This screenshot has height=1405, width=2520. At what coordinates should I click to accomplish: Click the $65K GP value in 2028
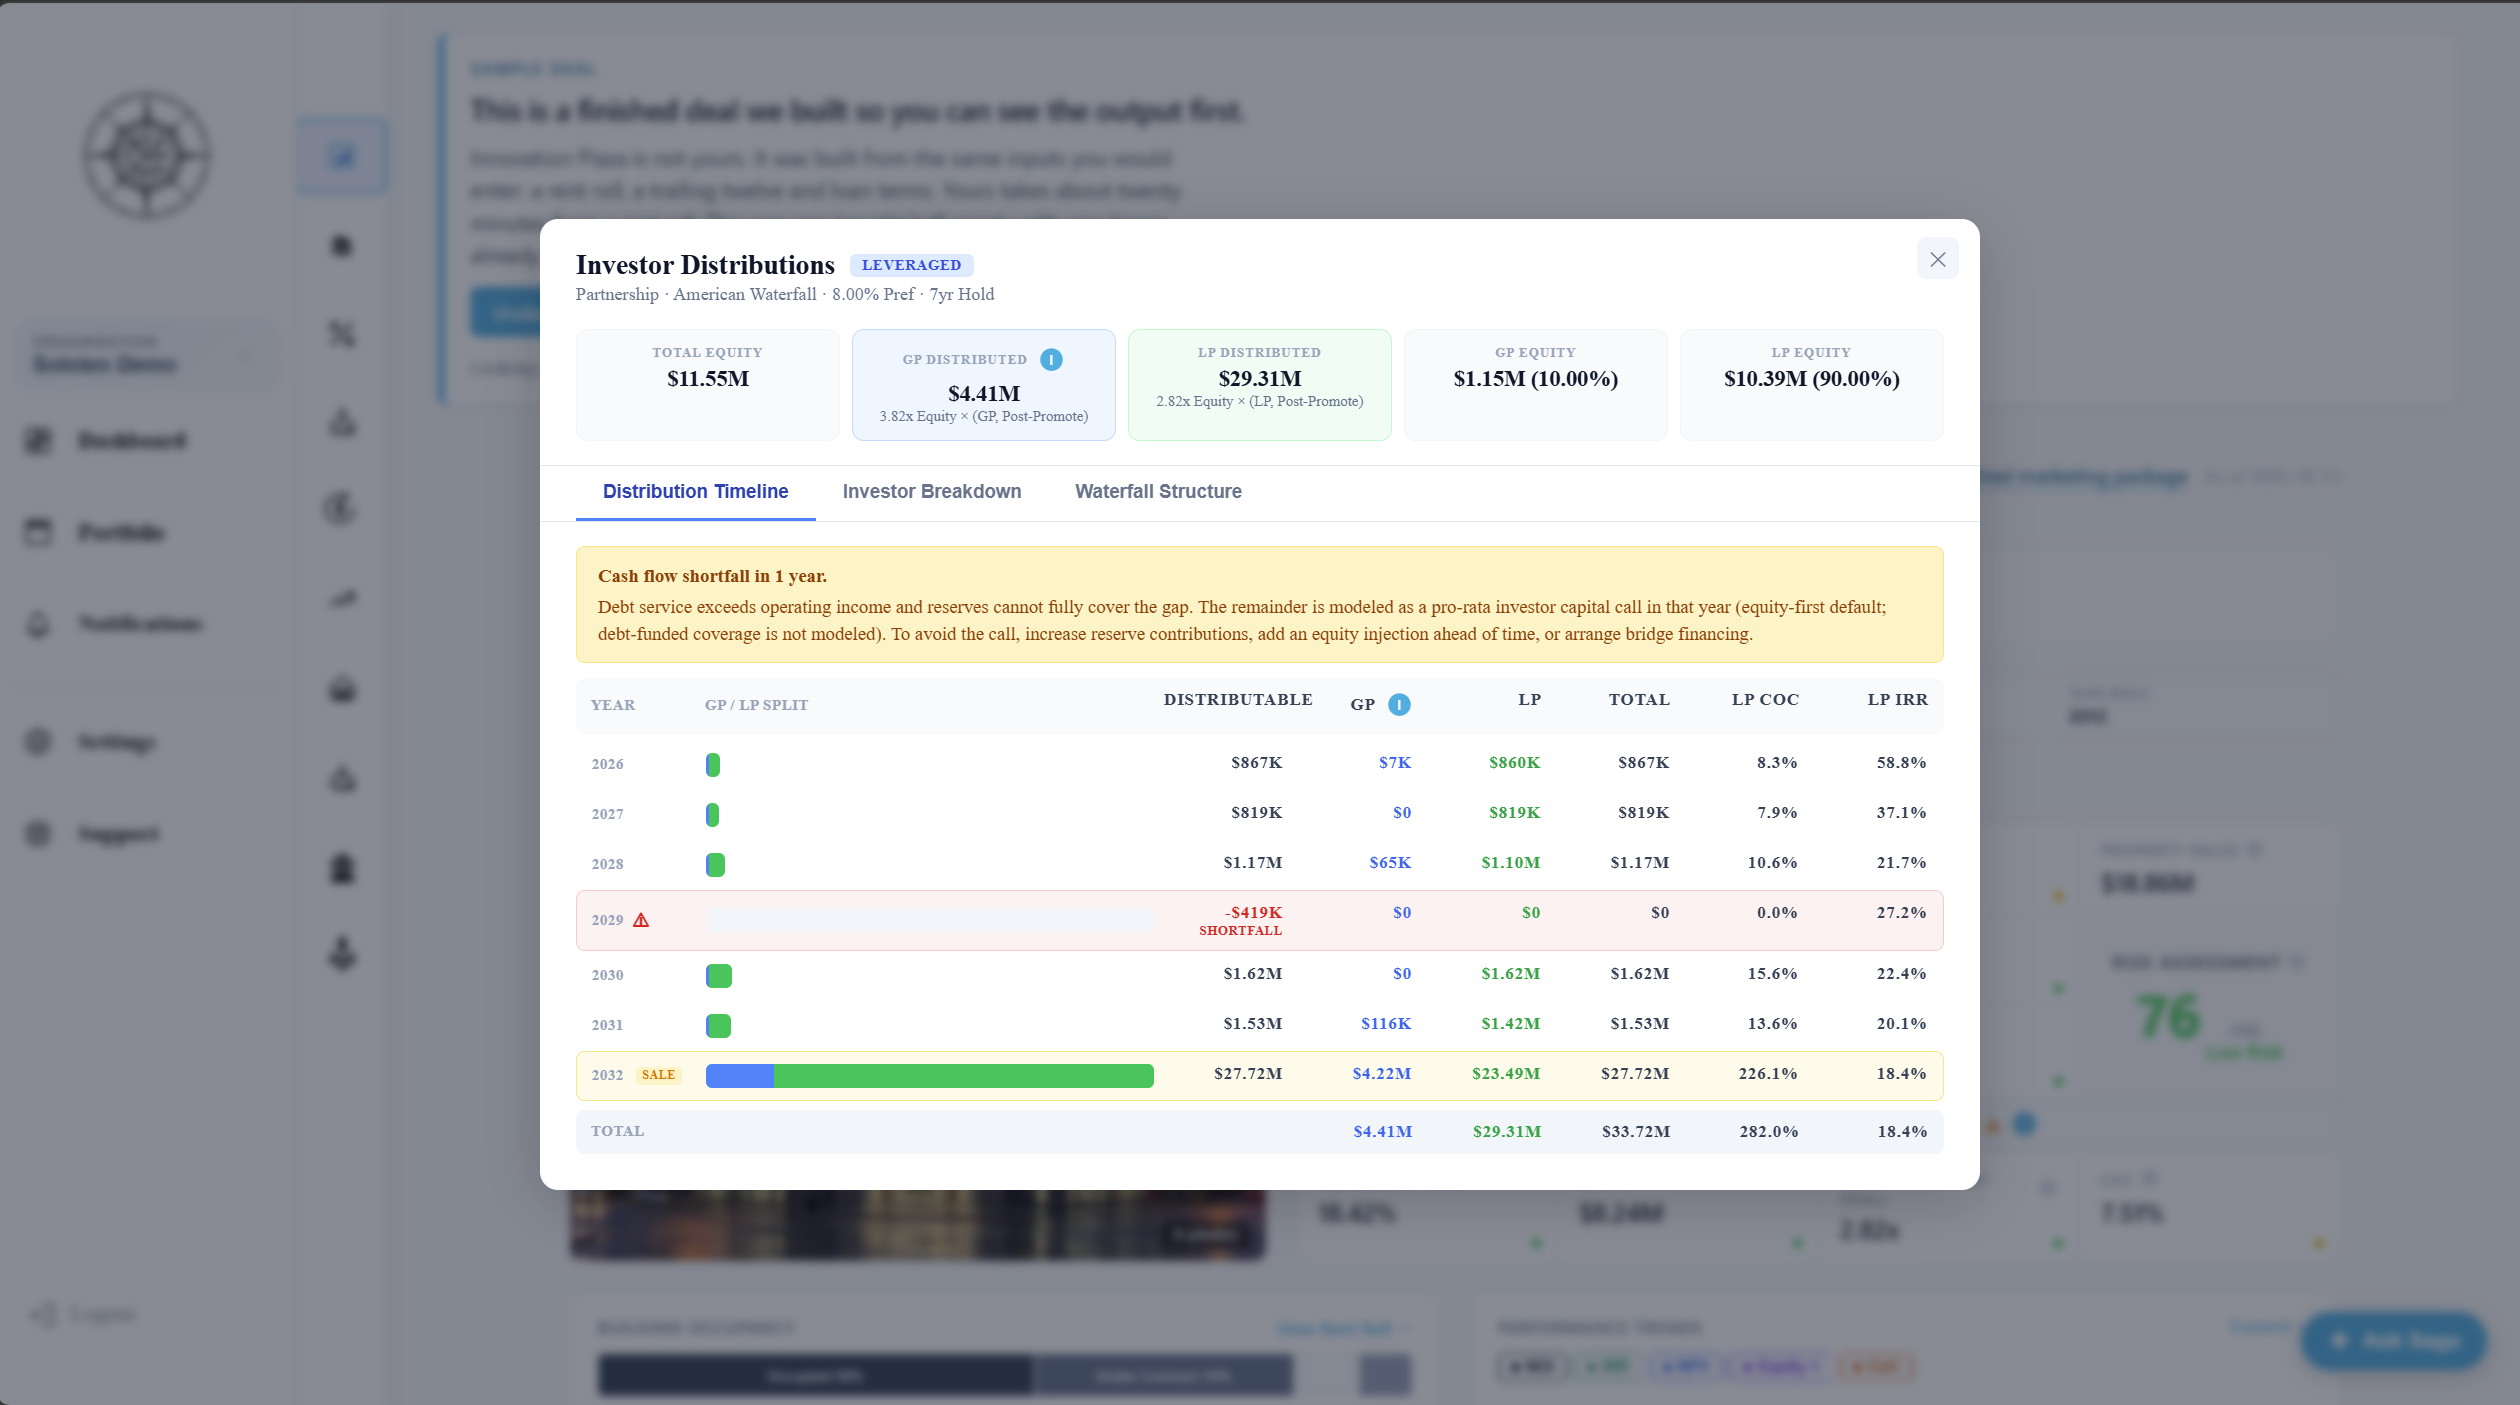pyautogui.click(x=1390, y=863)
